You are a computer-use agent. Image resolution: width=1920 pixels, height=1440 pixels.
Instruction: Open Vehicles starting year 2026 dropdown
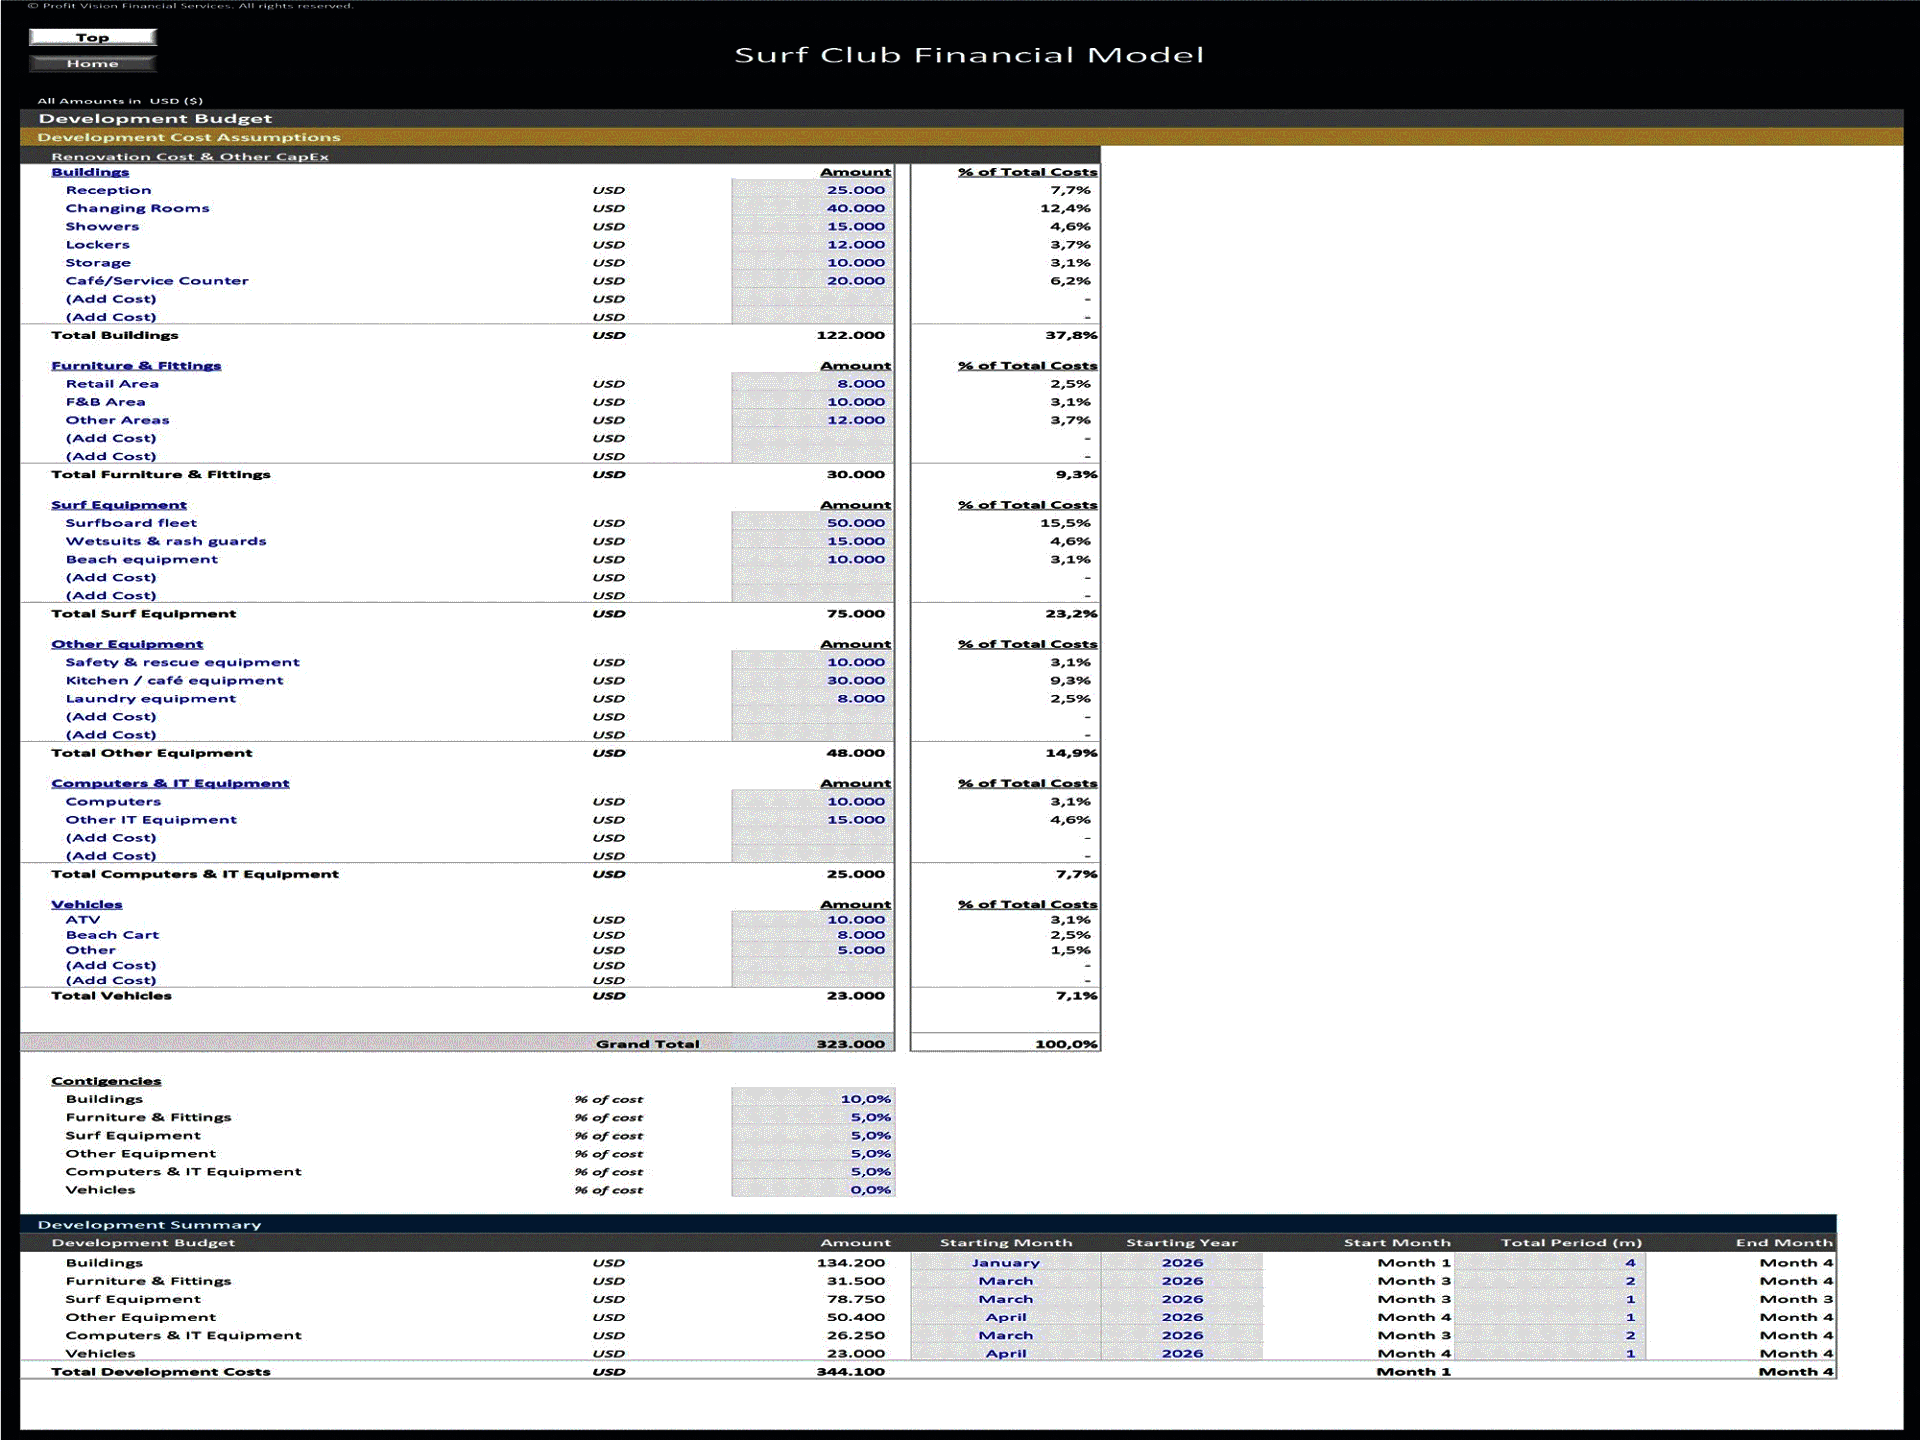(1182, 1353)
